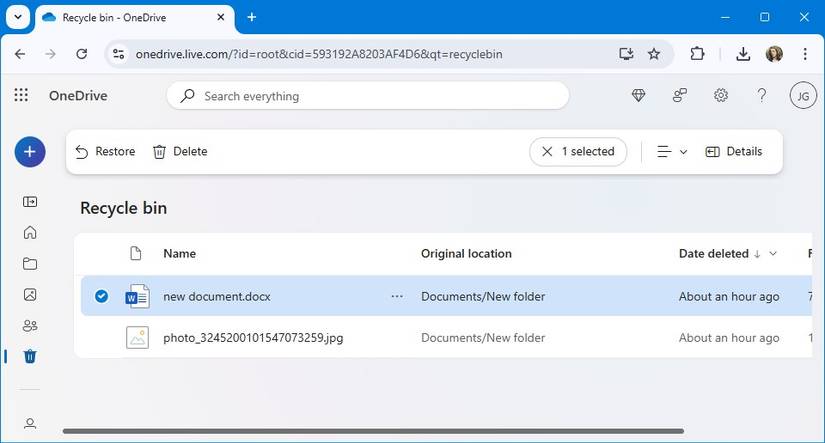Image resolution: width=825 pixels, height=443 pixels.
Task: Open a new browser tab
Action: [x=251, y=17]
